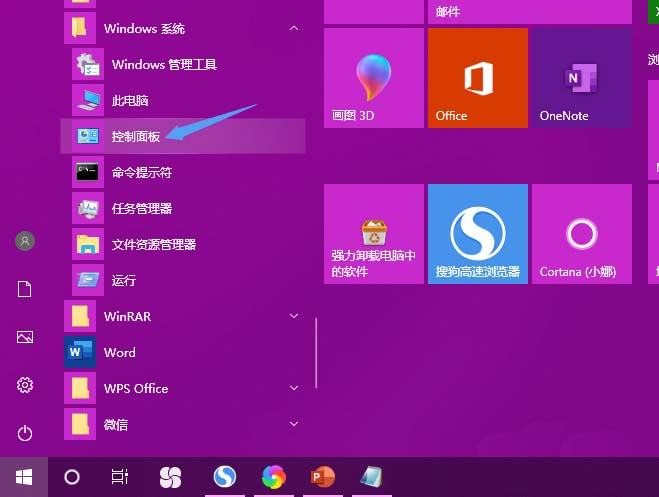Open Settings gear in Start sidebar
This screenshot has height=497, width=659.
coord(25,385)
